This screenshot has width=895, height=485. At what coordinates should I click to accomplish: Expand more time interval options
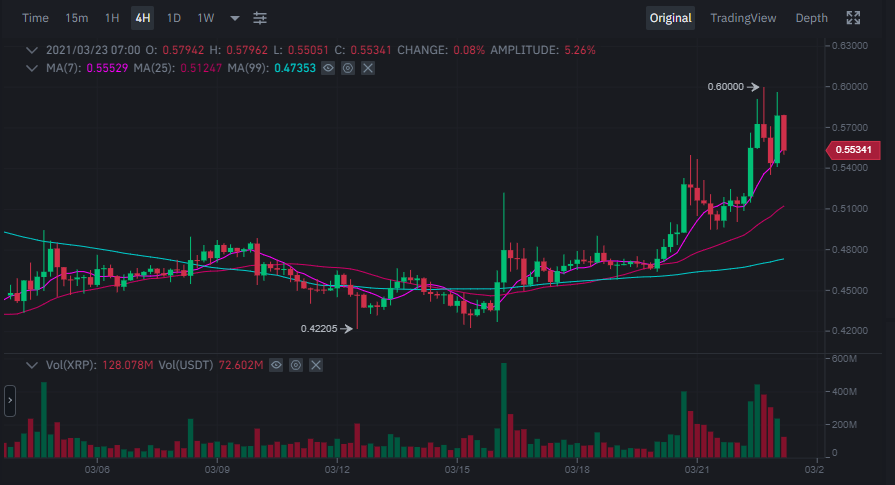pos(235,18)
